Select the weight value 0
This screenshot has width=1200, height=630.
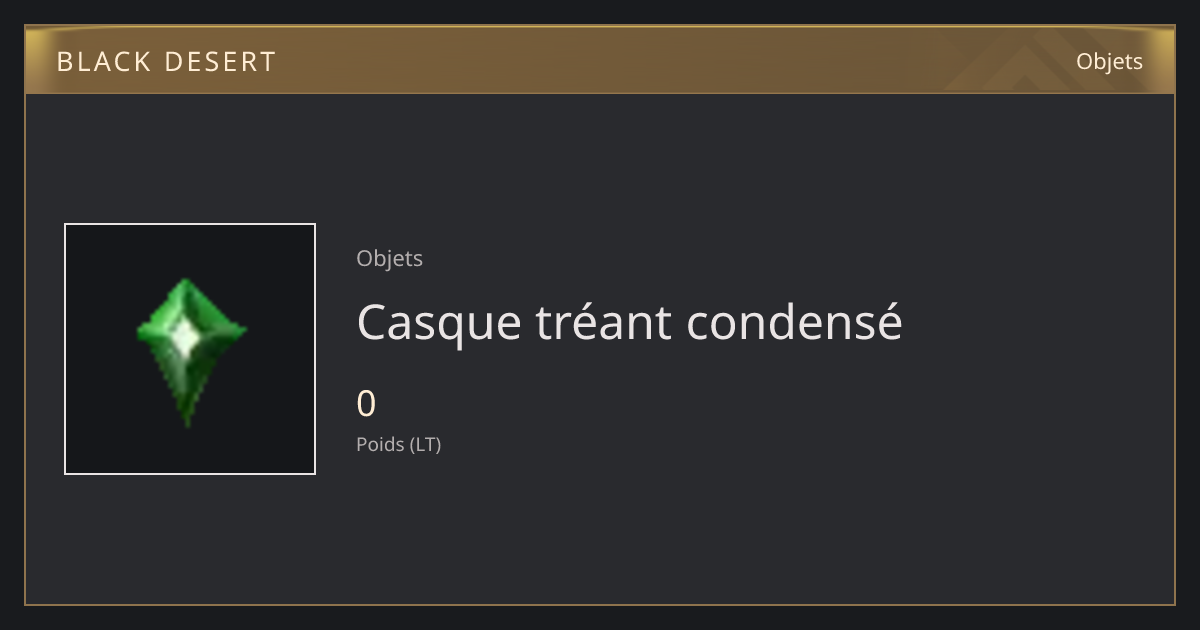(x=366, y=404)
